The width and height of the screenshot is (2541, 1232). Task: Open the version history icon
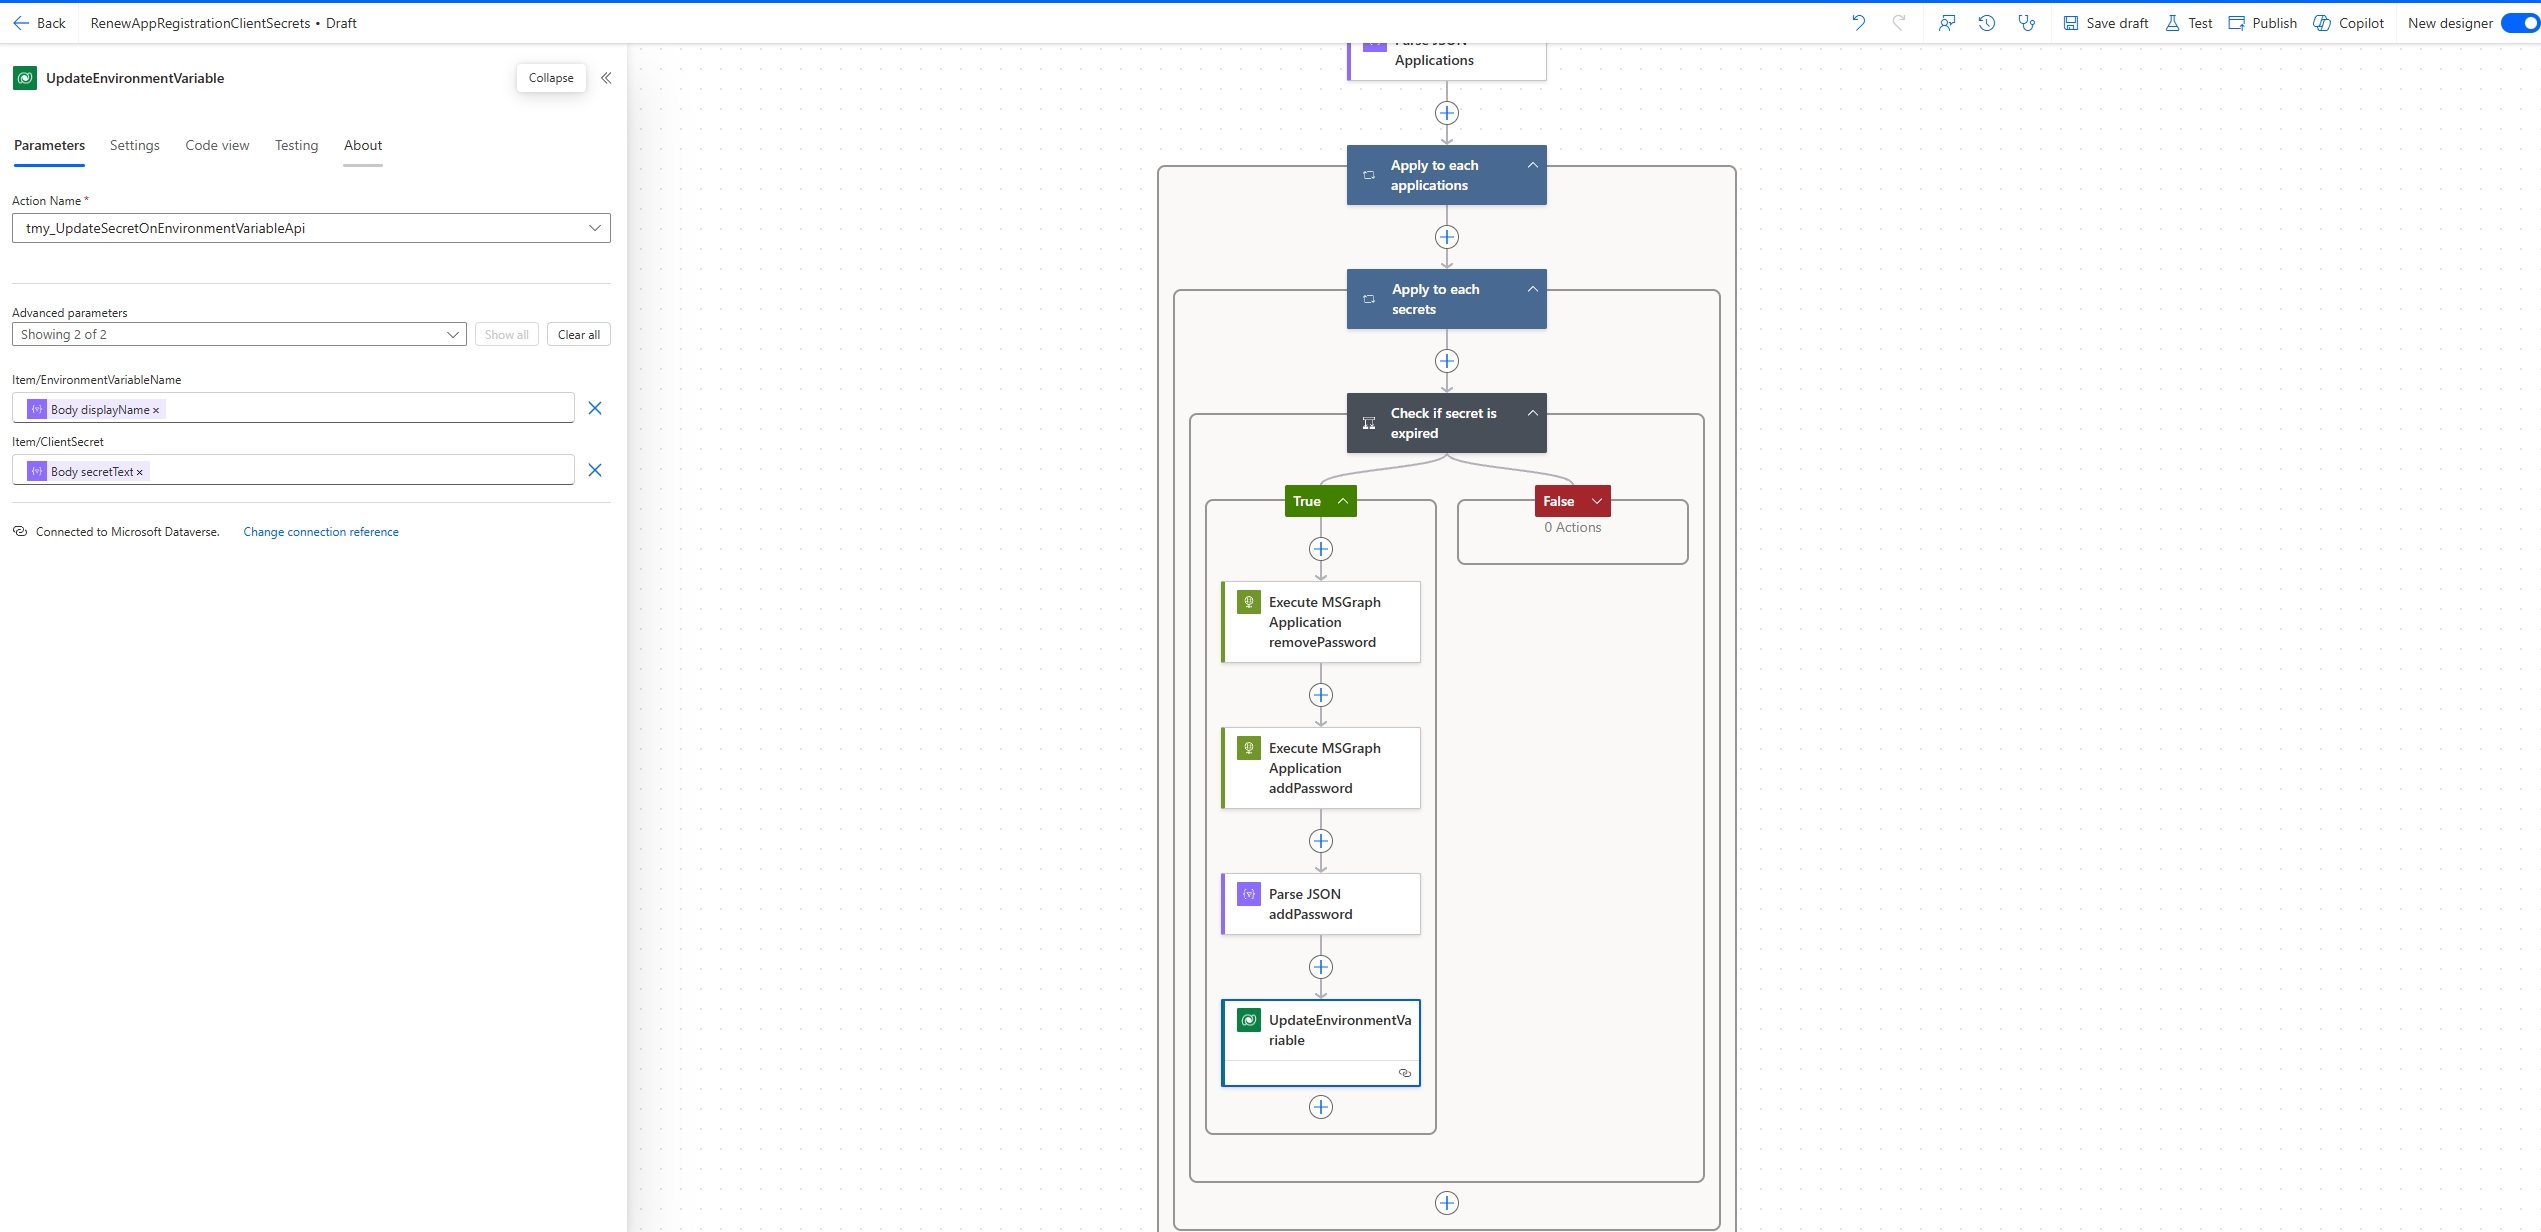1986,23
